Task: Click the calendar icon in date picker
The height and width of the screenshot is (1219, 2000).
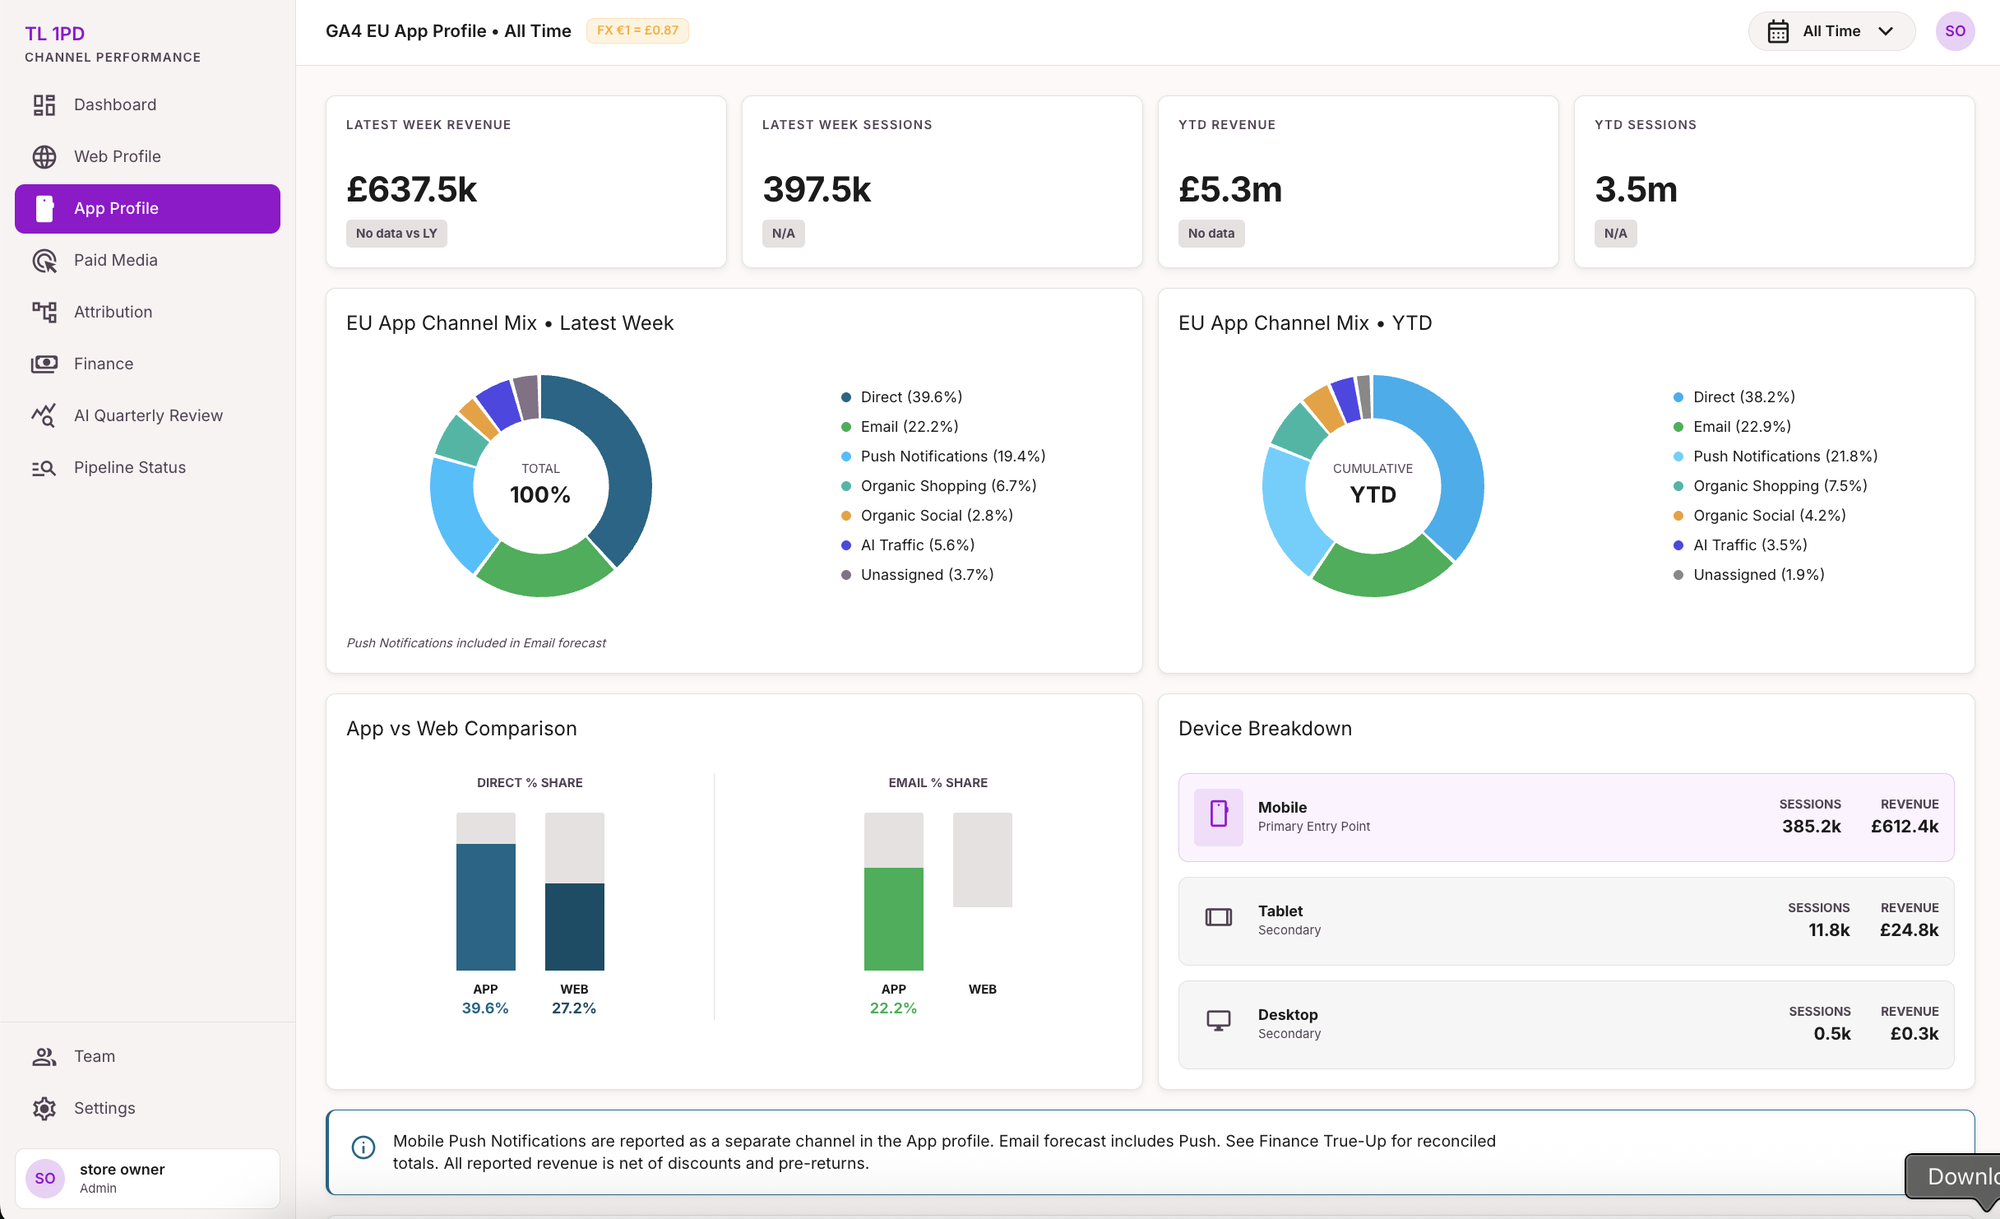Action: pos(1778,31)
